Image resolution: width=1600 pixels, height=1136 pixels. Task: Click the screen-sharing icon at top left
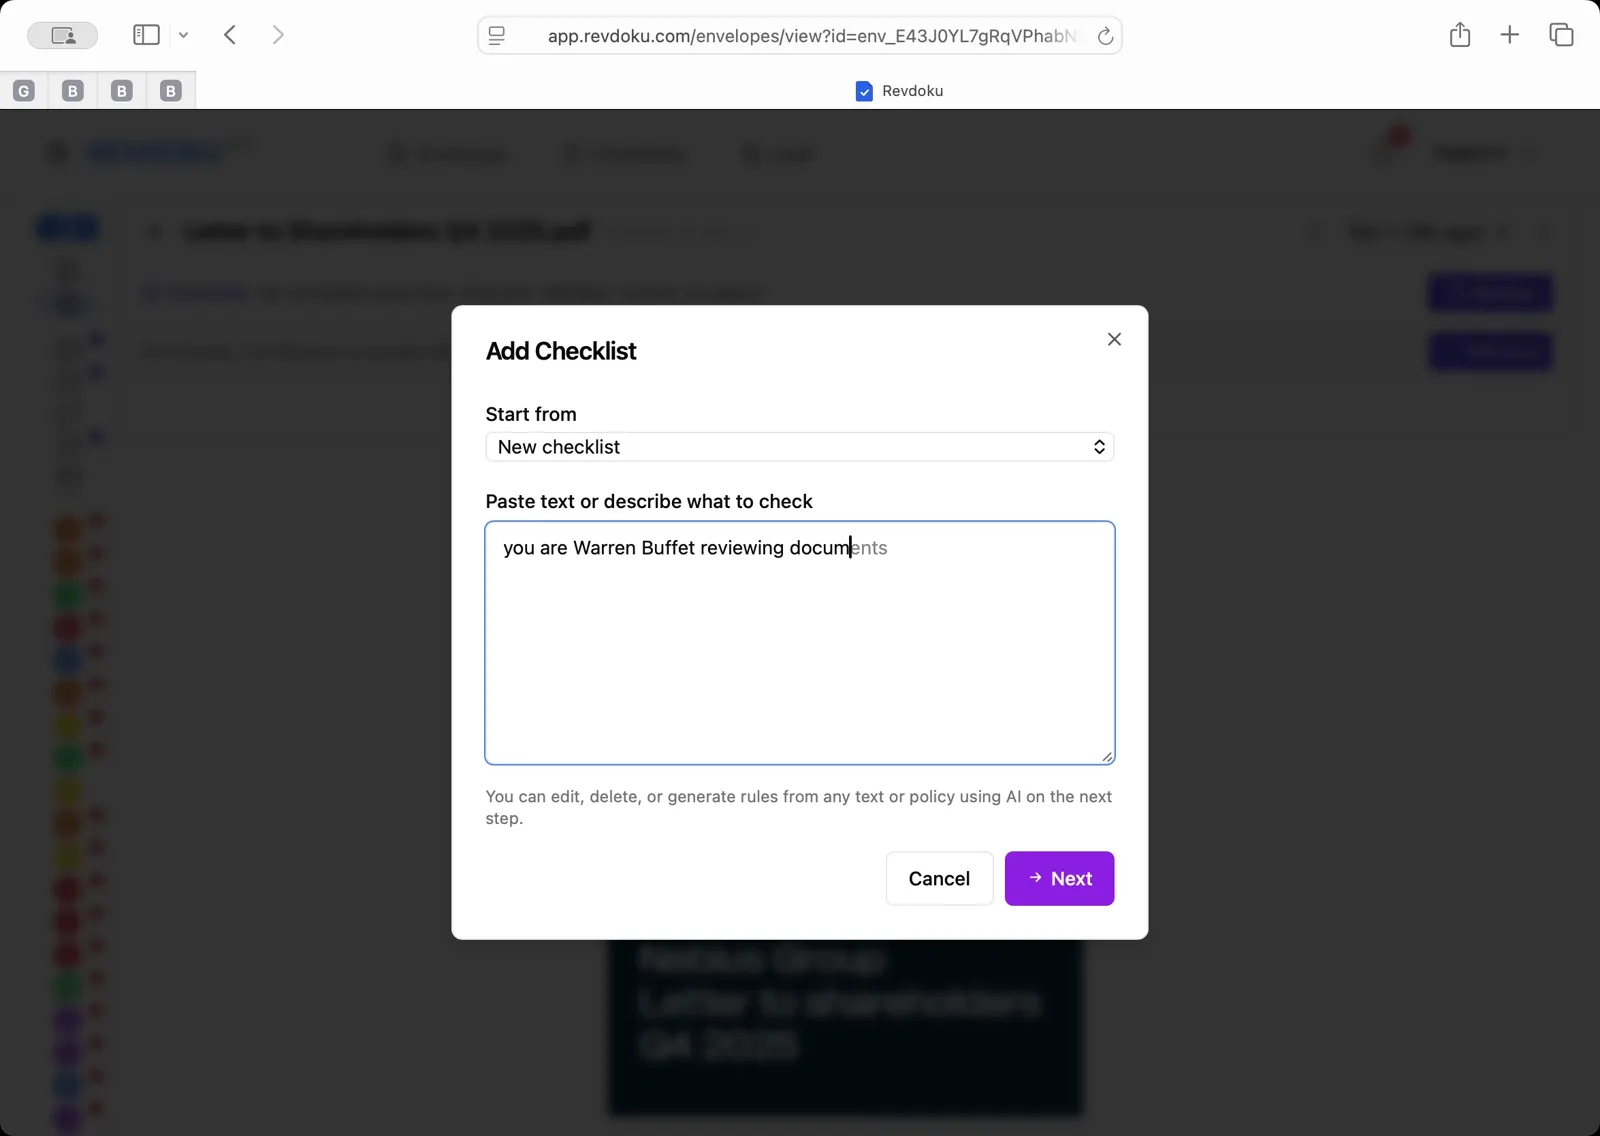(x=62, y=34)
